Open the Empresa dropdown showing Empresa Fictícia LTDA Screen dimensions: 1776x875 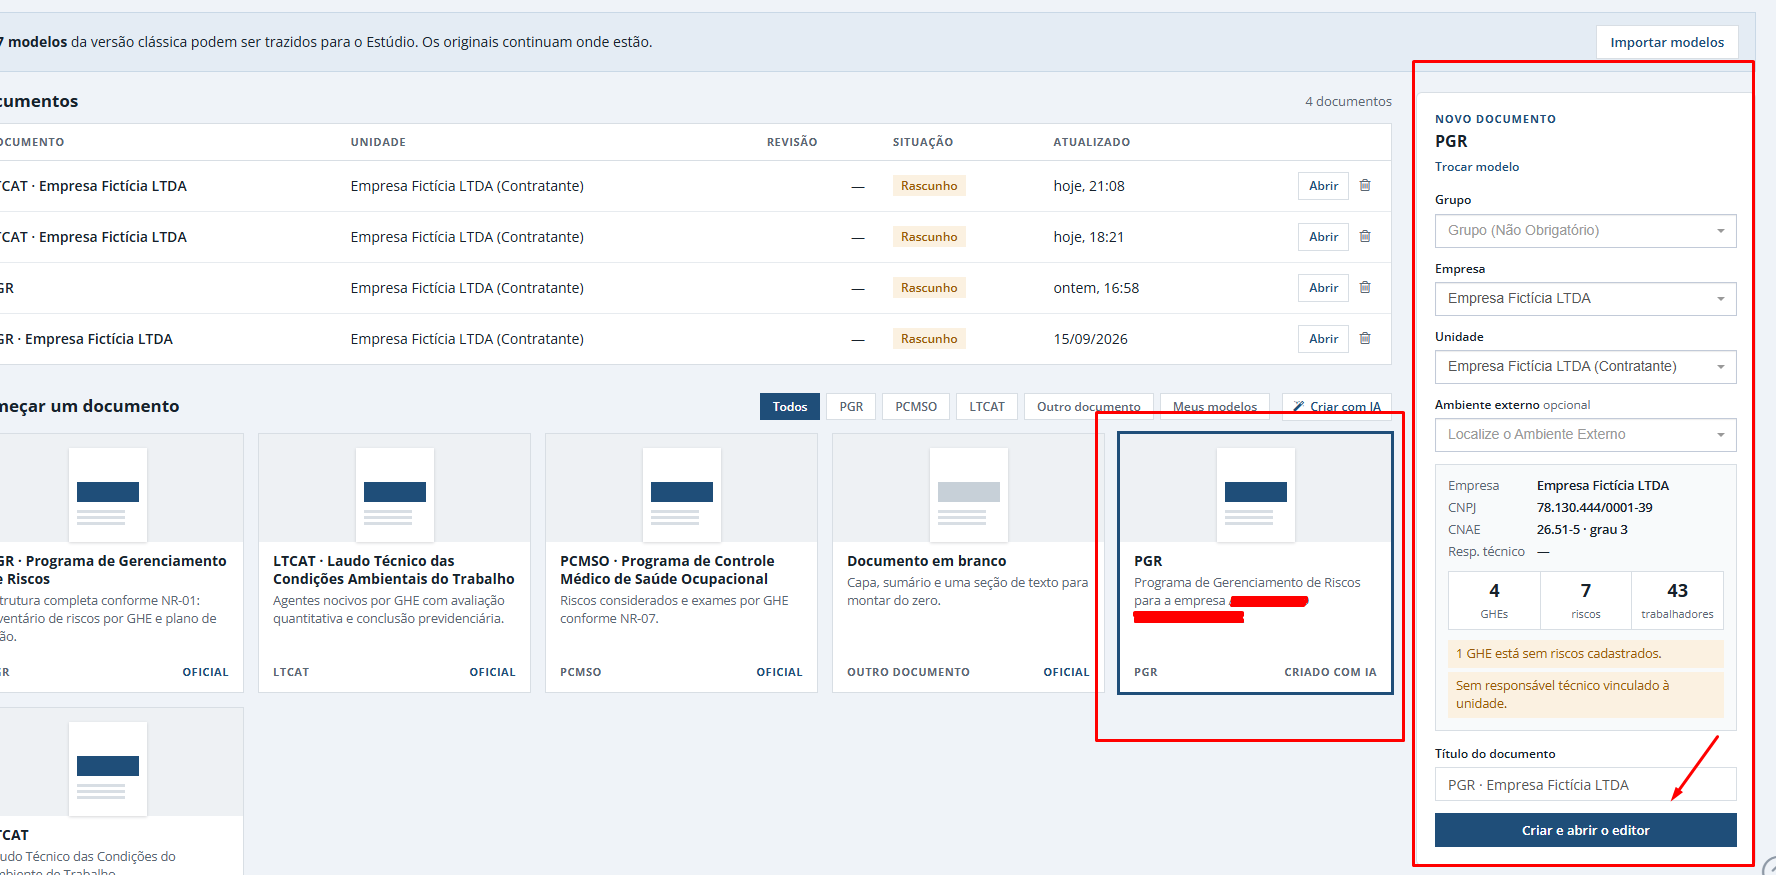[x=1585, y=299]
